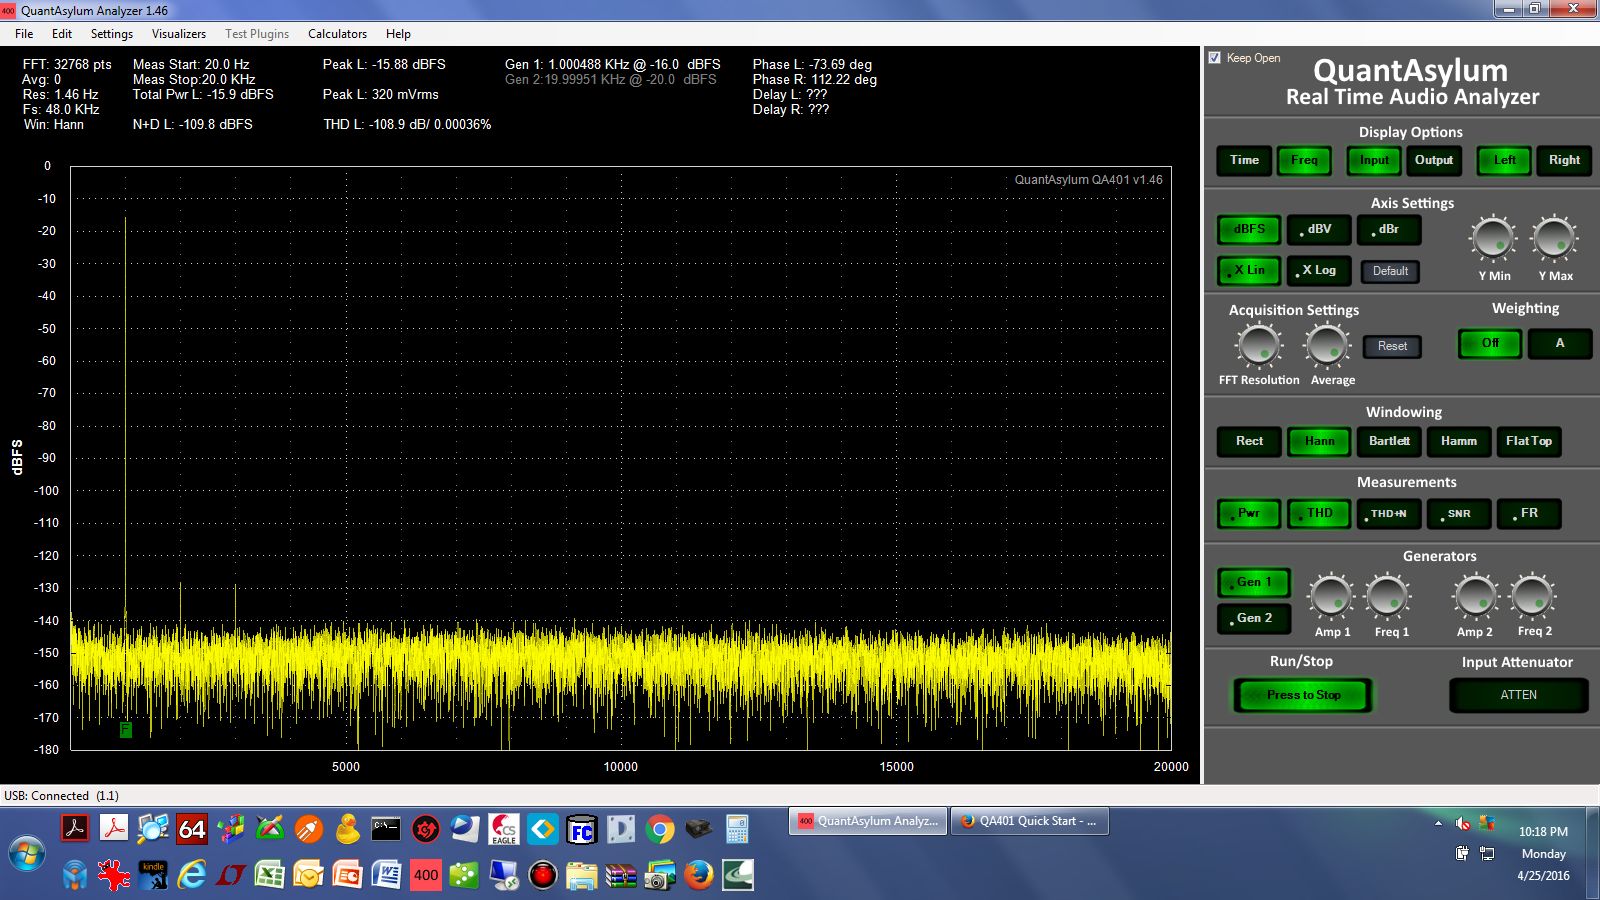Launch Google Chrome from the taskbar
Screen dimensions: 1600x900
[x=660, y=829]
